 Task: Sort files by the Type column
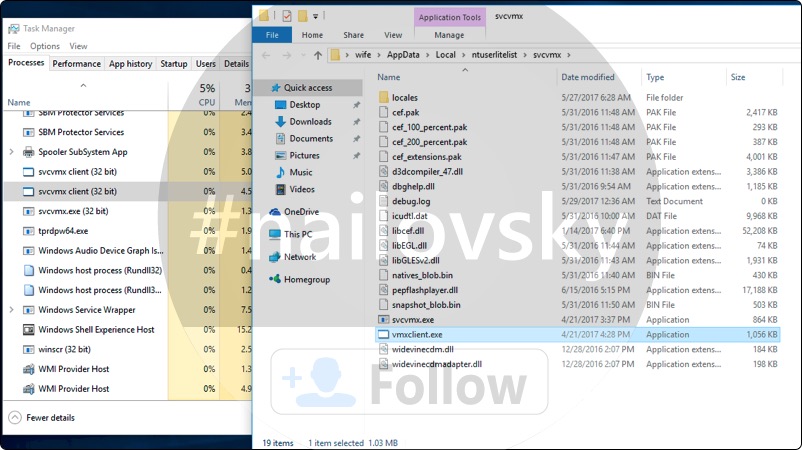(x=655, y=77)
